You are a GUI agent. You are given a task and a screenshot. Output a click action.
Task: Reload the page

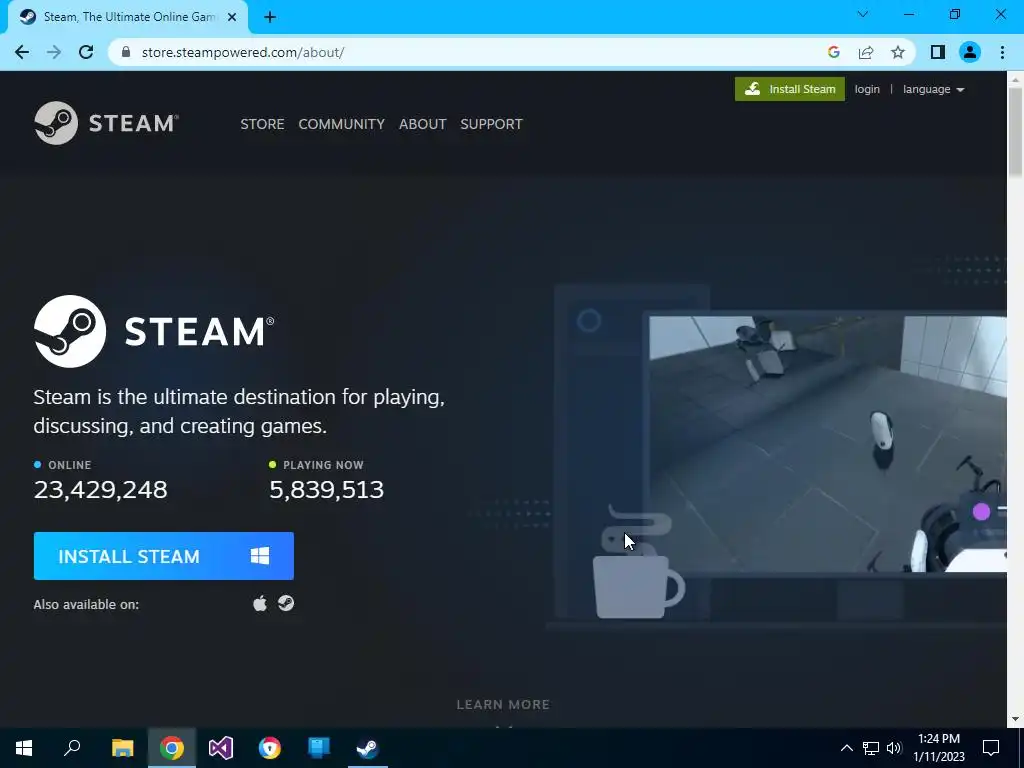coord(86,52)
